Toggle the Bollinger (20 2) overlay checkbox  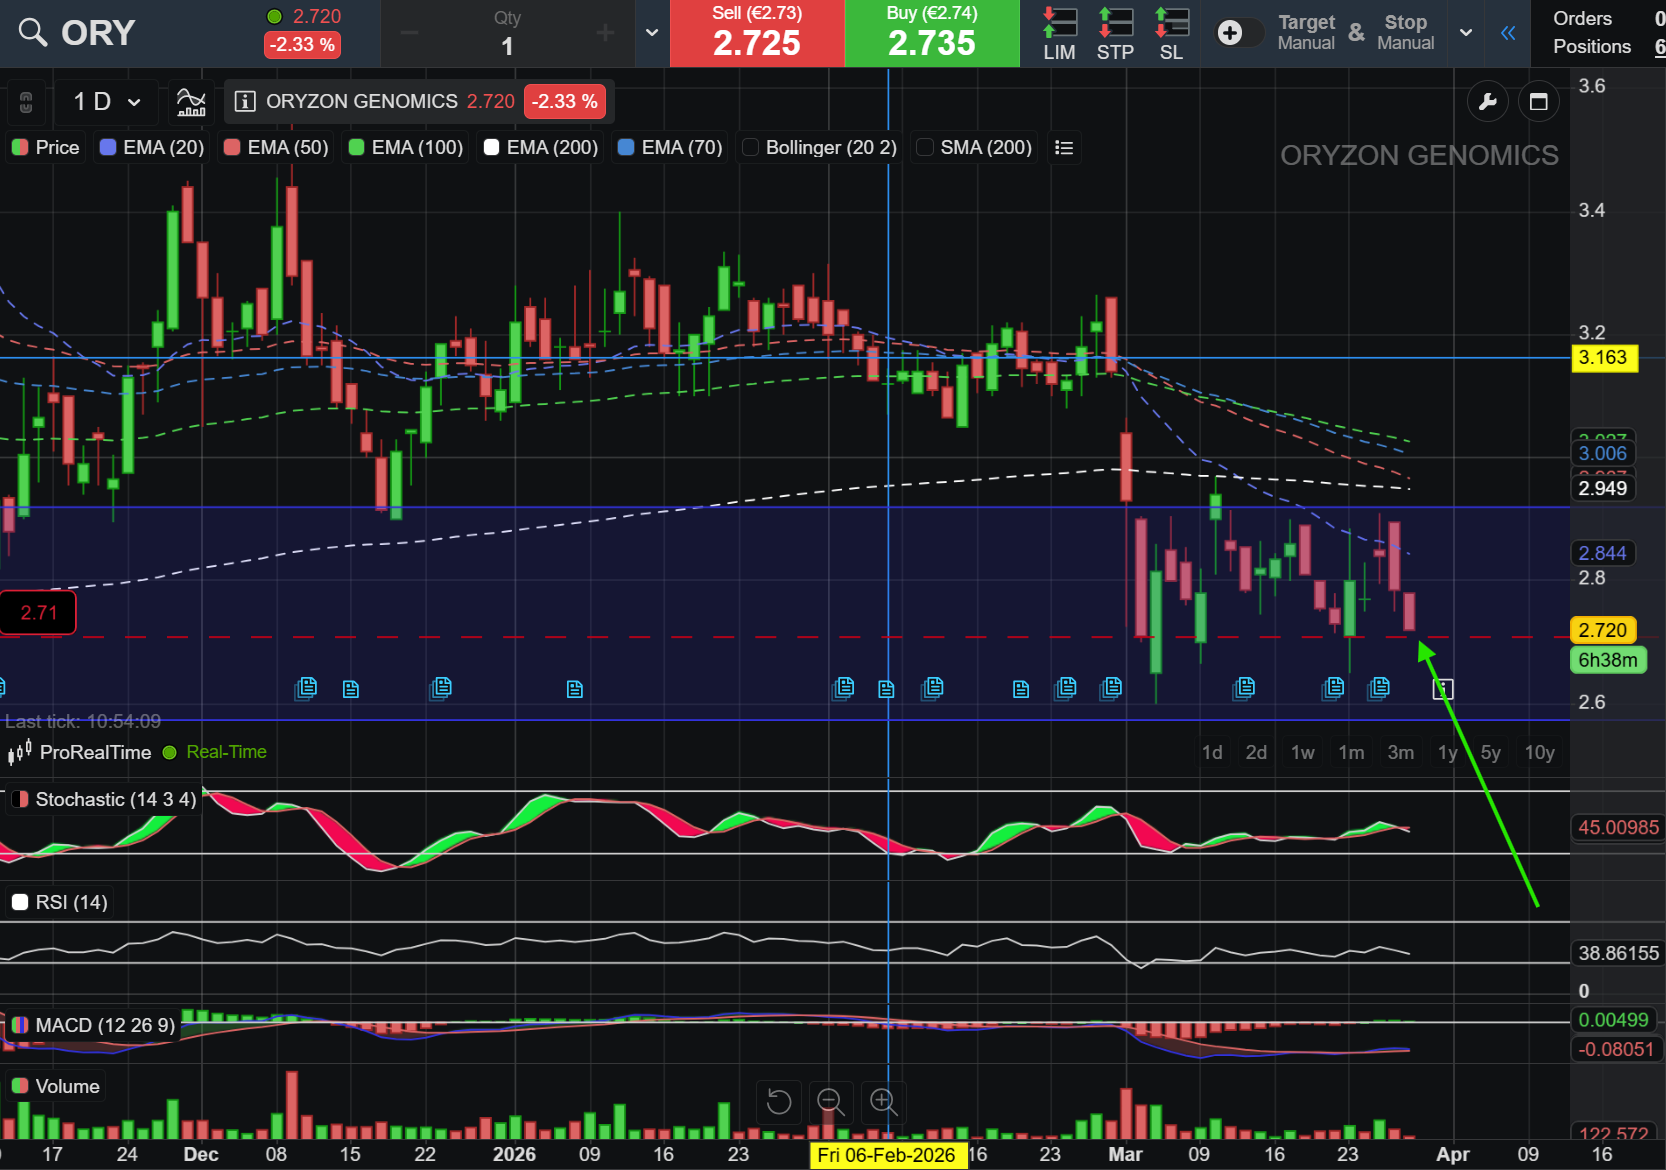coord(749,147)
